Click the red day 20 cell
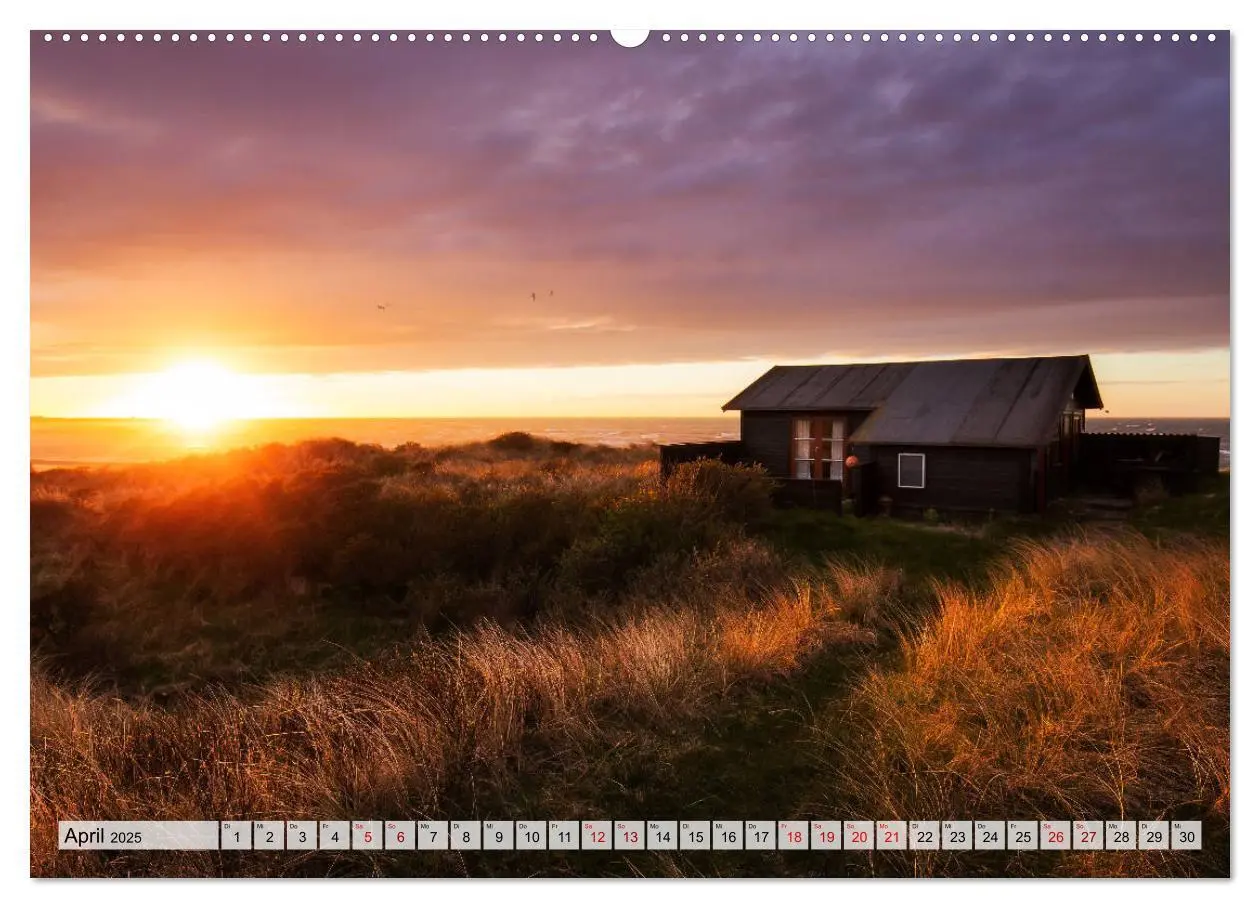The image size is (1260, 908). (x=859, y=836)
